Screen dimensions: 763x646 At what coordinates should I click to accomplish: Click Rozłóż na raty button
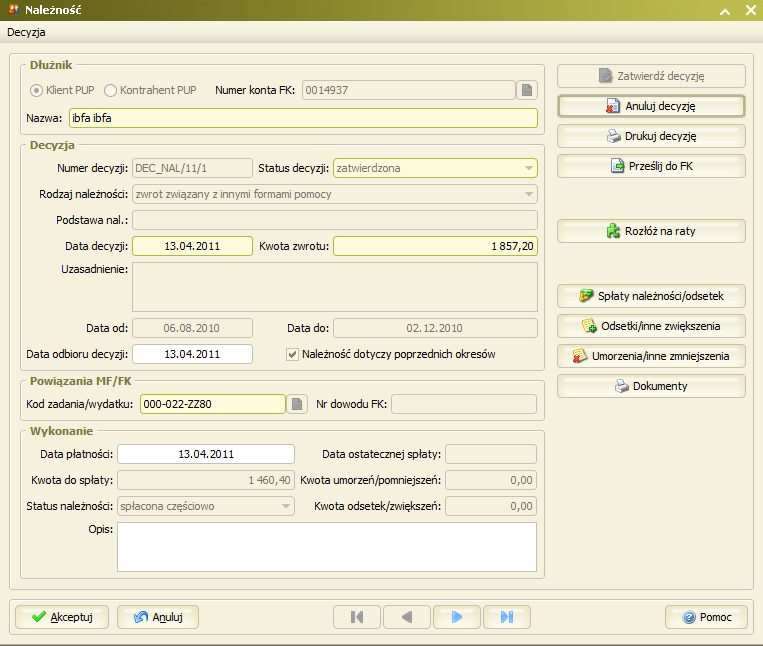(651, 231)
